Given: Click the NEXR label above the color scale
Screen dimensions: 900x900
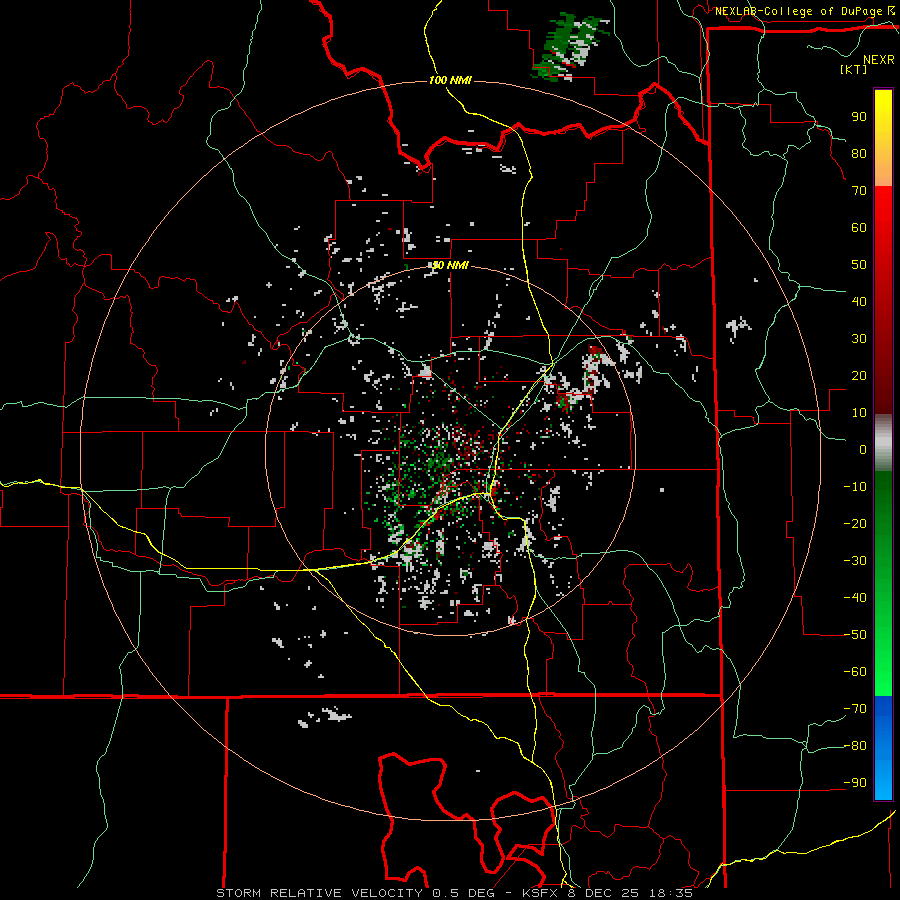Looking at the screenshot, I should [x=879, y=60].
